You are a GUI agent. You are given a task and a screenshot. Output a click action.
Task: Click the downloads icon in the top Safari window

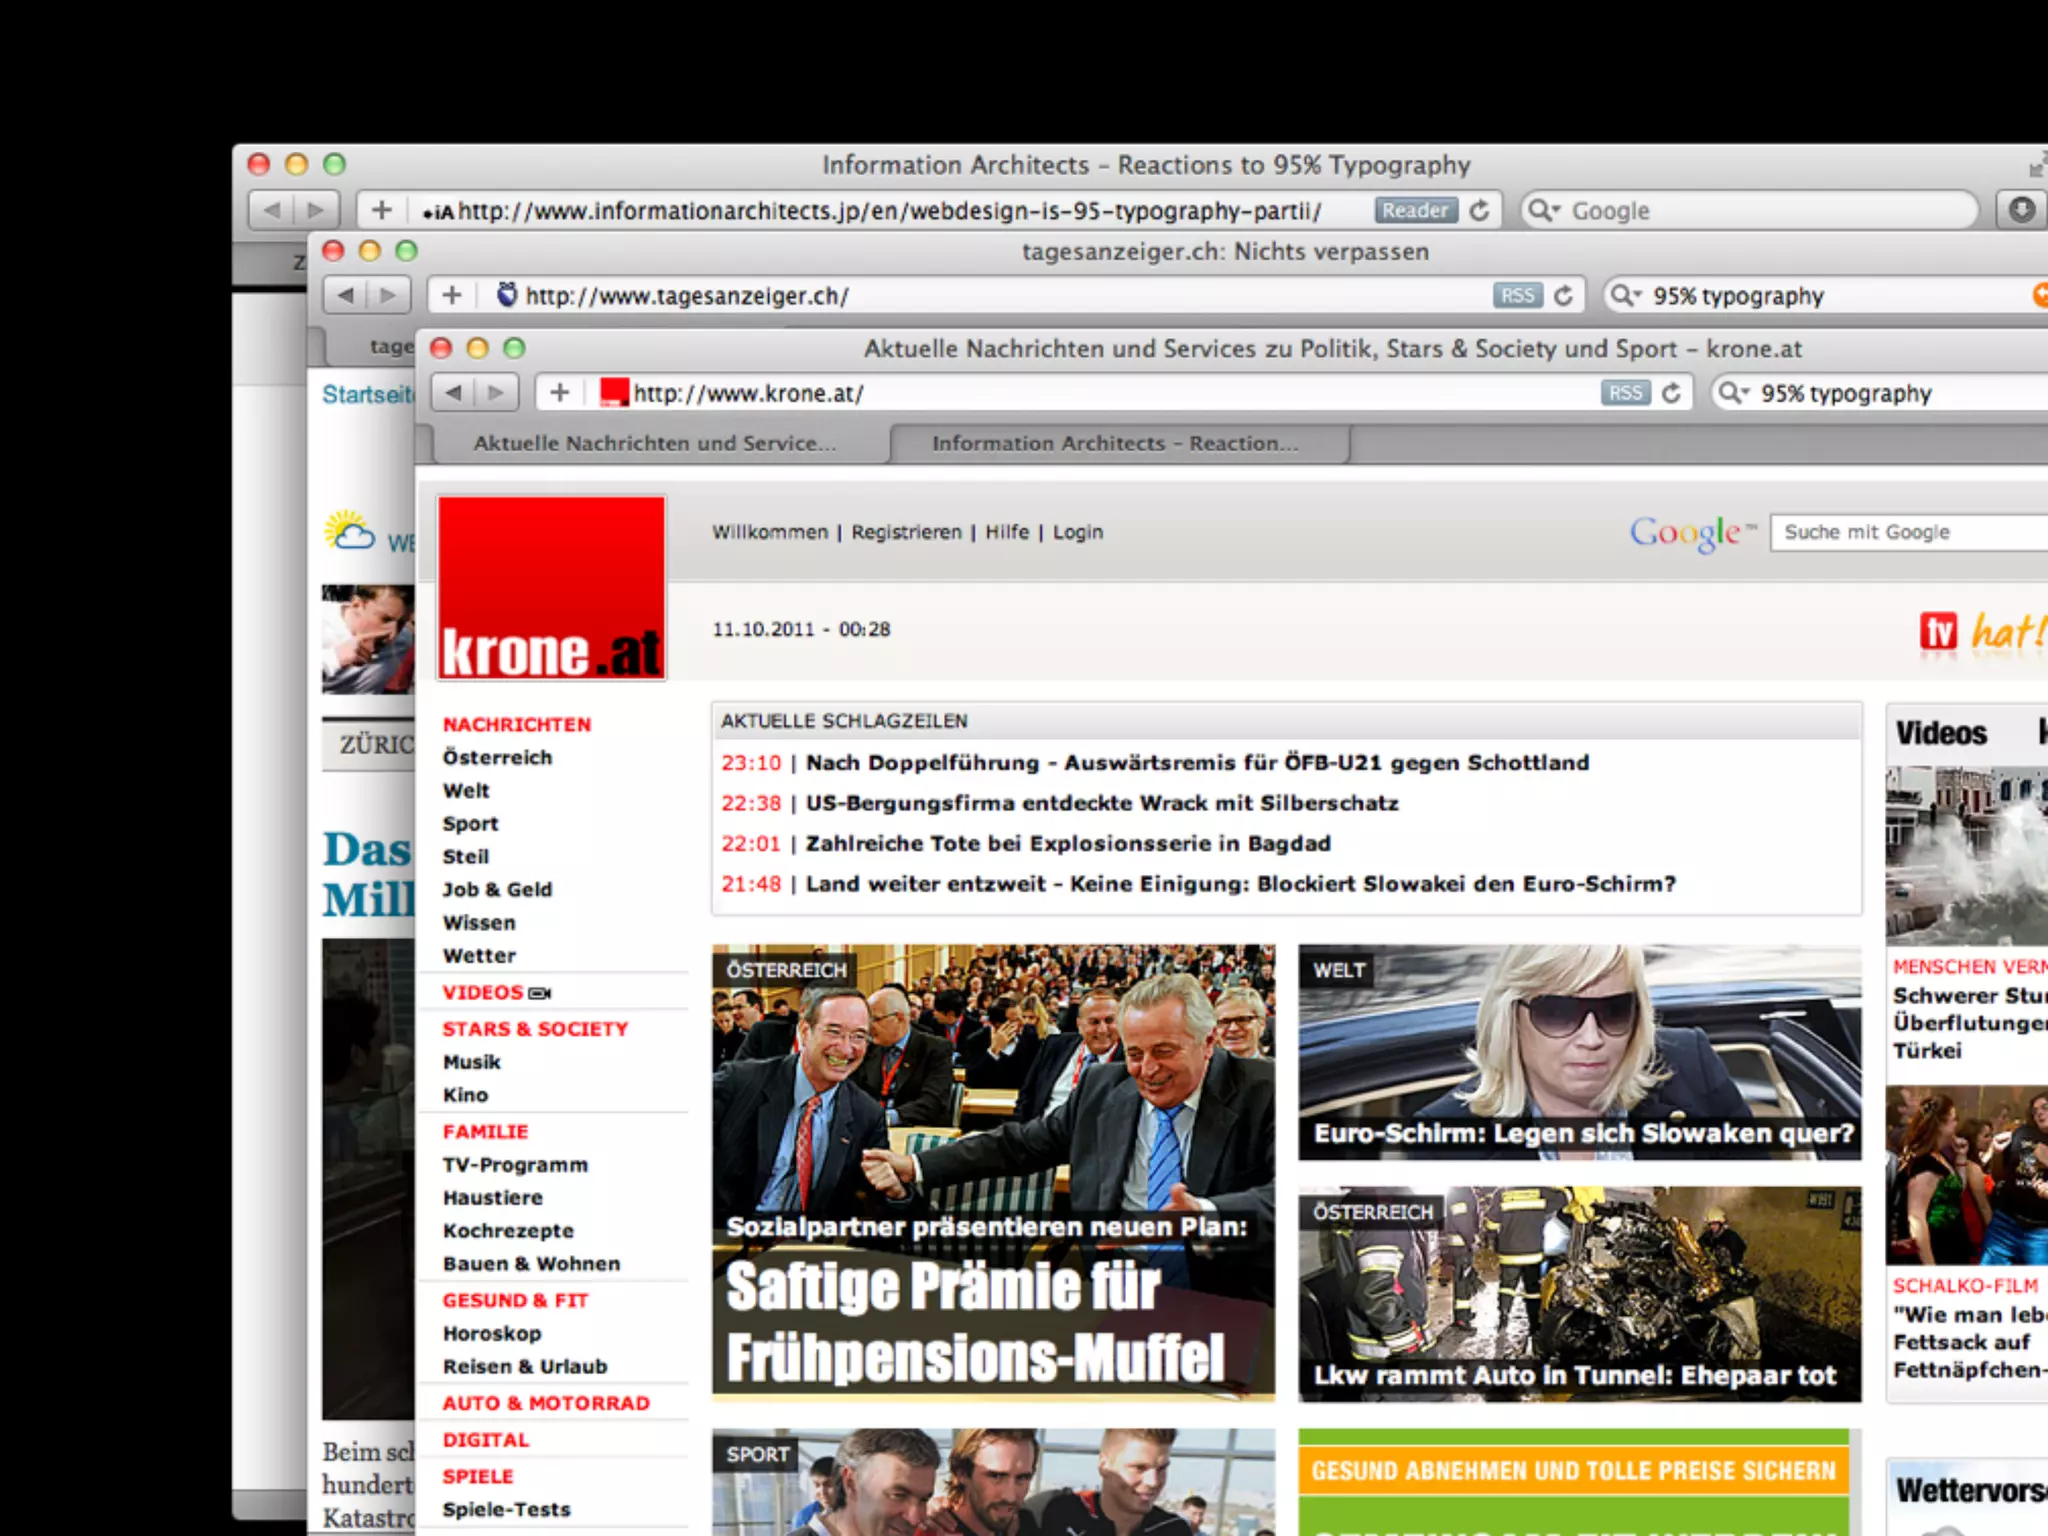2021,210
